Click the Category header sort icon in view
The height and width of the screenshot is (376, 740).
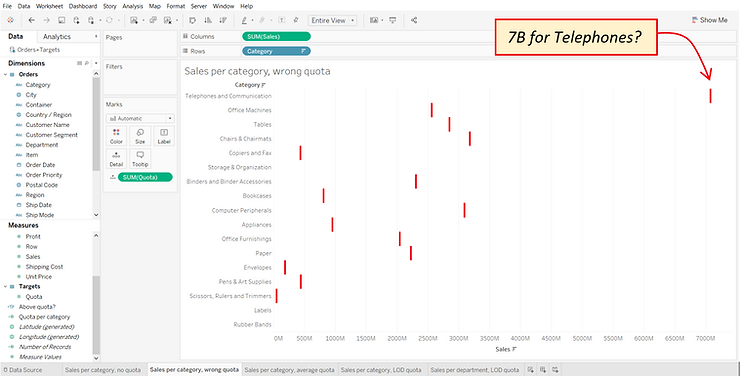(263, 85)
